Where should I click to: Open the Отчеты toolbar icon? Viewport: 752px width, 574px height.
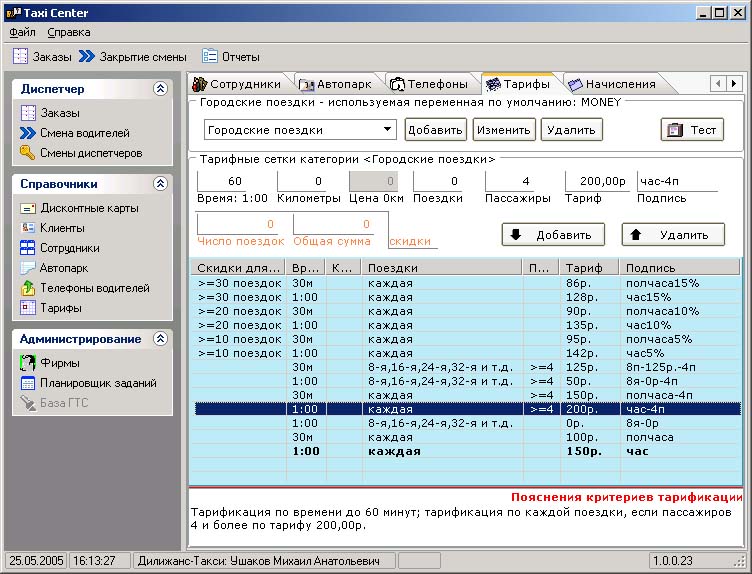pos(210,57)
